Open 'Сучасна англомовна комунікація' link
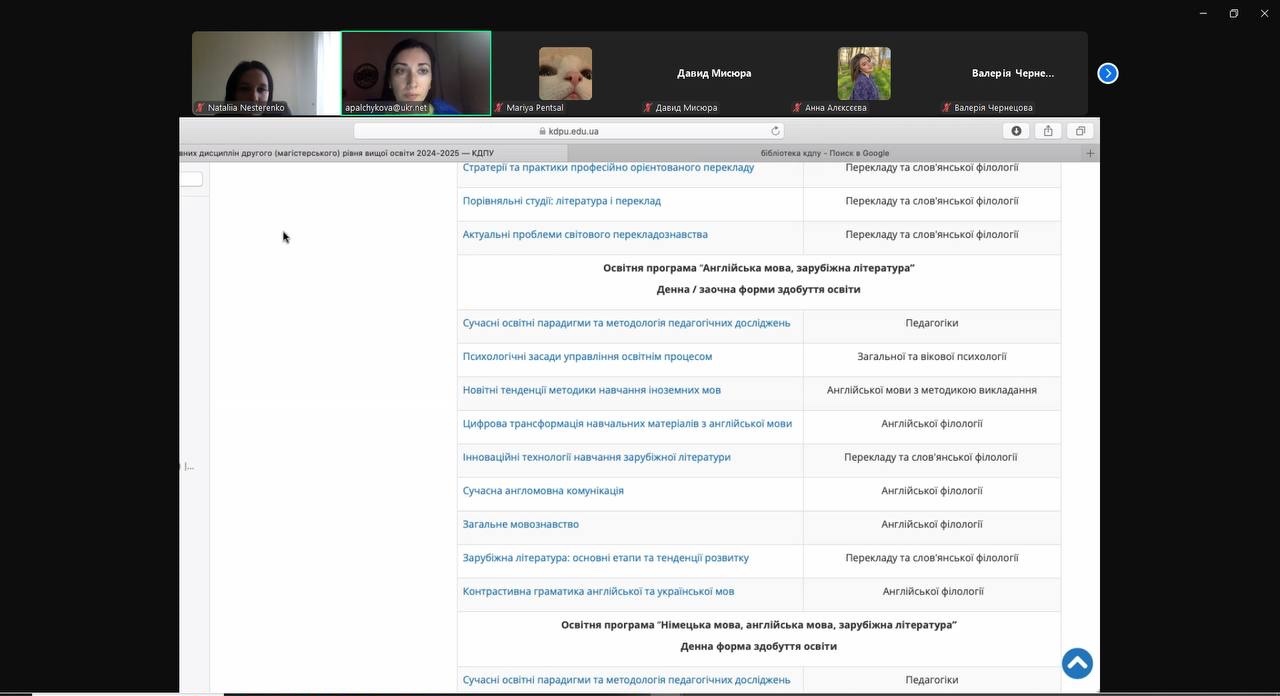This screenshot has width=1280, height=696. 543,491
